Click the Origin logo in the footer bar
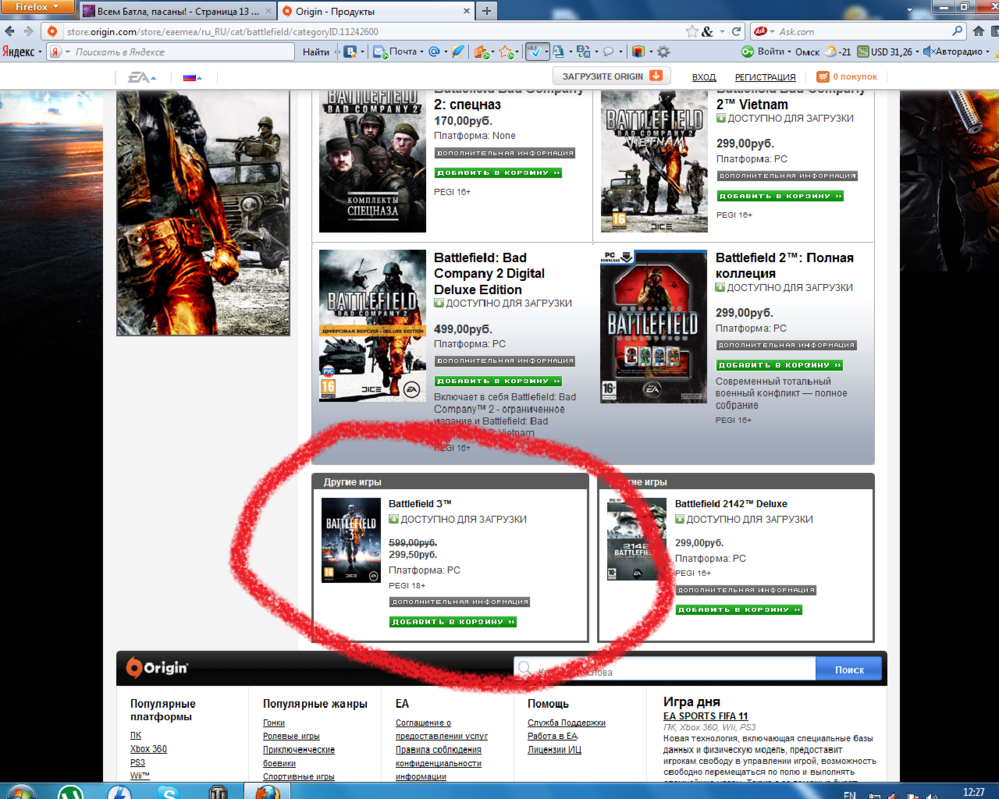Screen dimensions: 999x799 point(157,667)
